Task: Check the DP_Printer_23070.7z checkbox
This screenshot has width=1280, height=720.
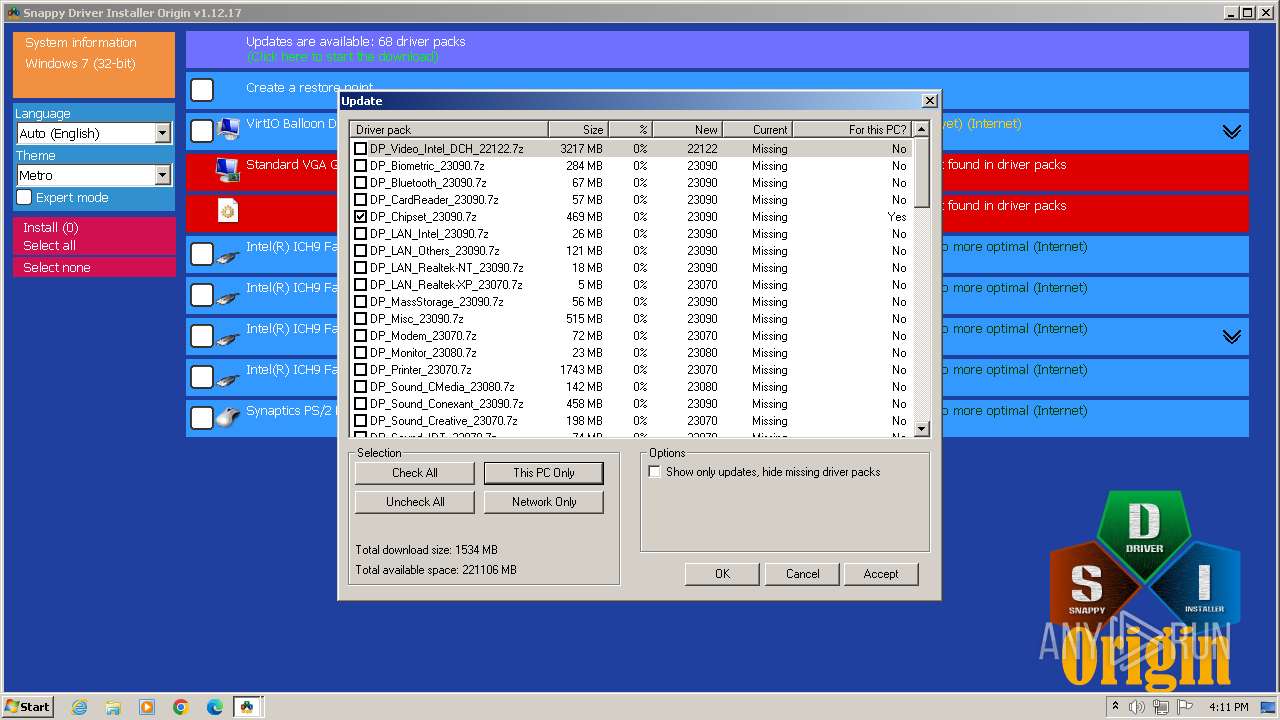Action: pyautogui.click(x=361, y=370)
